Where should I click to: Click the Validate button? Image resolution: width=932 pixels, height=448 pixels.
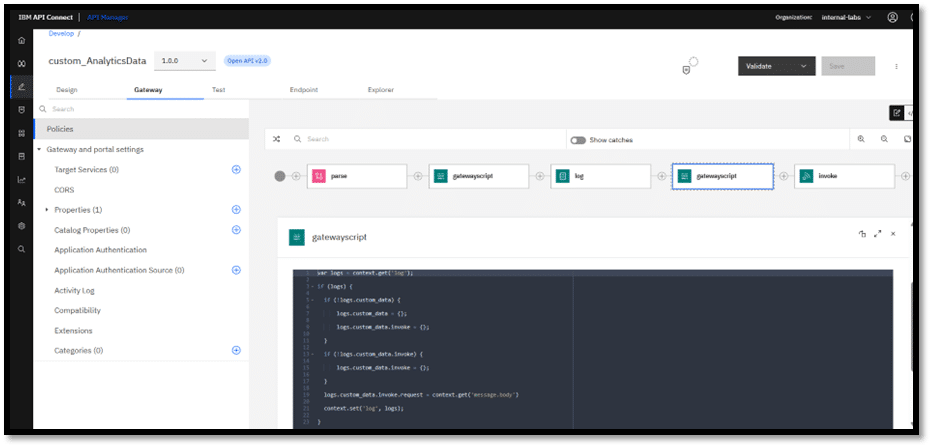tap(776, 66)
